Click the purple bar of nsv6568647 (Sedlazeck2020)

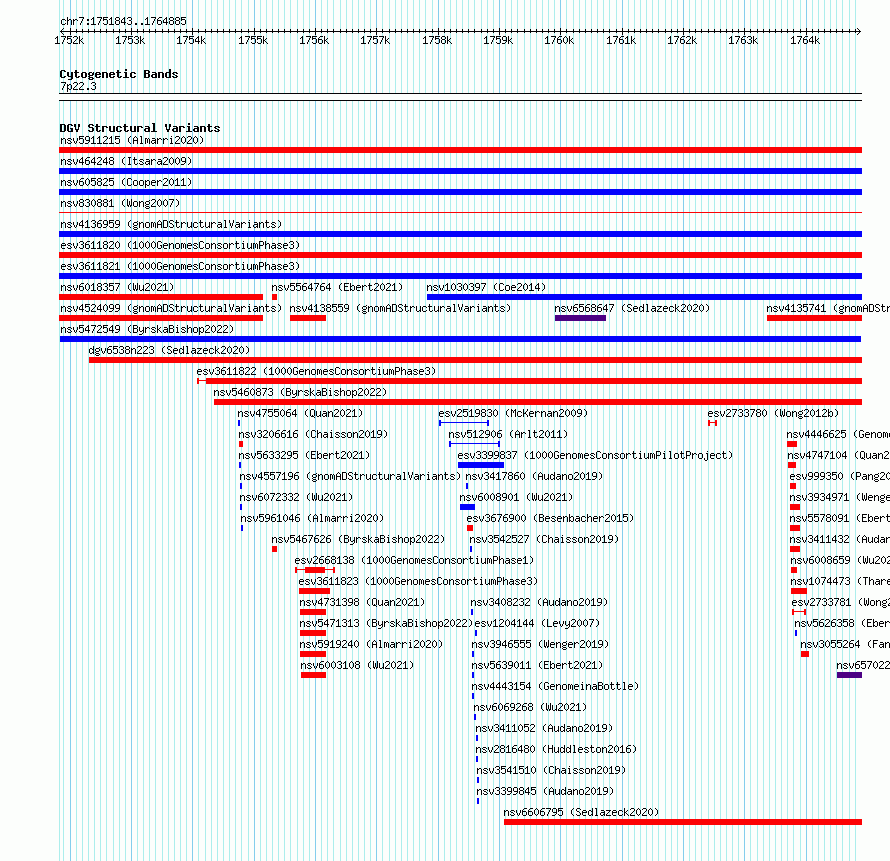[x=580, y=318]
